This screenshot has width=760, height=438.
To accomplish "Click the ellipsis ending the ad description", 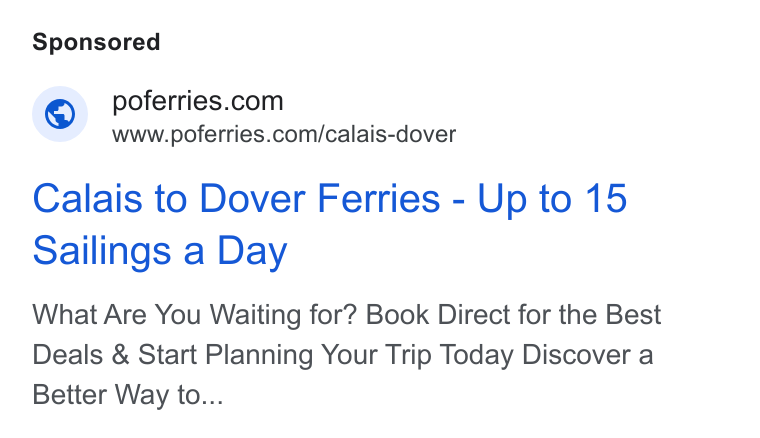I will [213, 397].
